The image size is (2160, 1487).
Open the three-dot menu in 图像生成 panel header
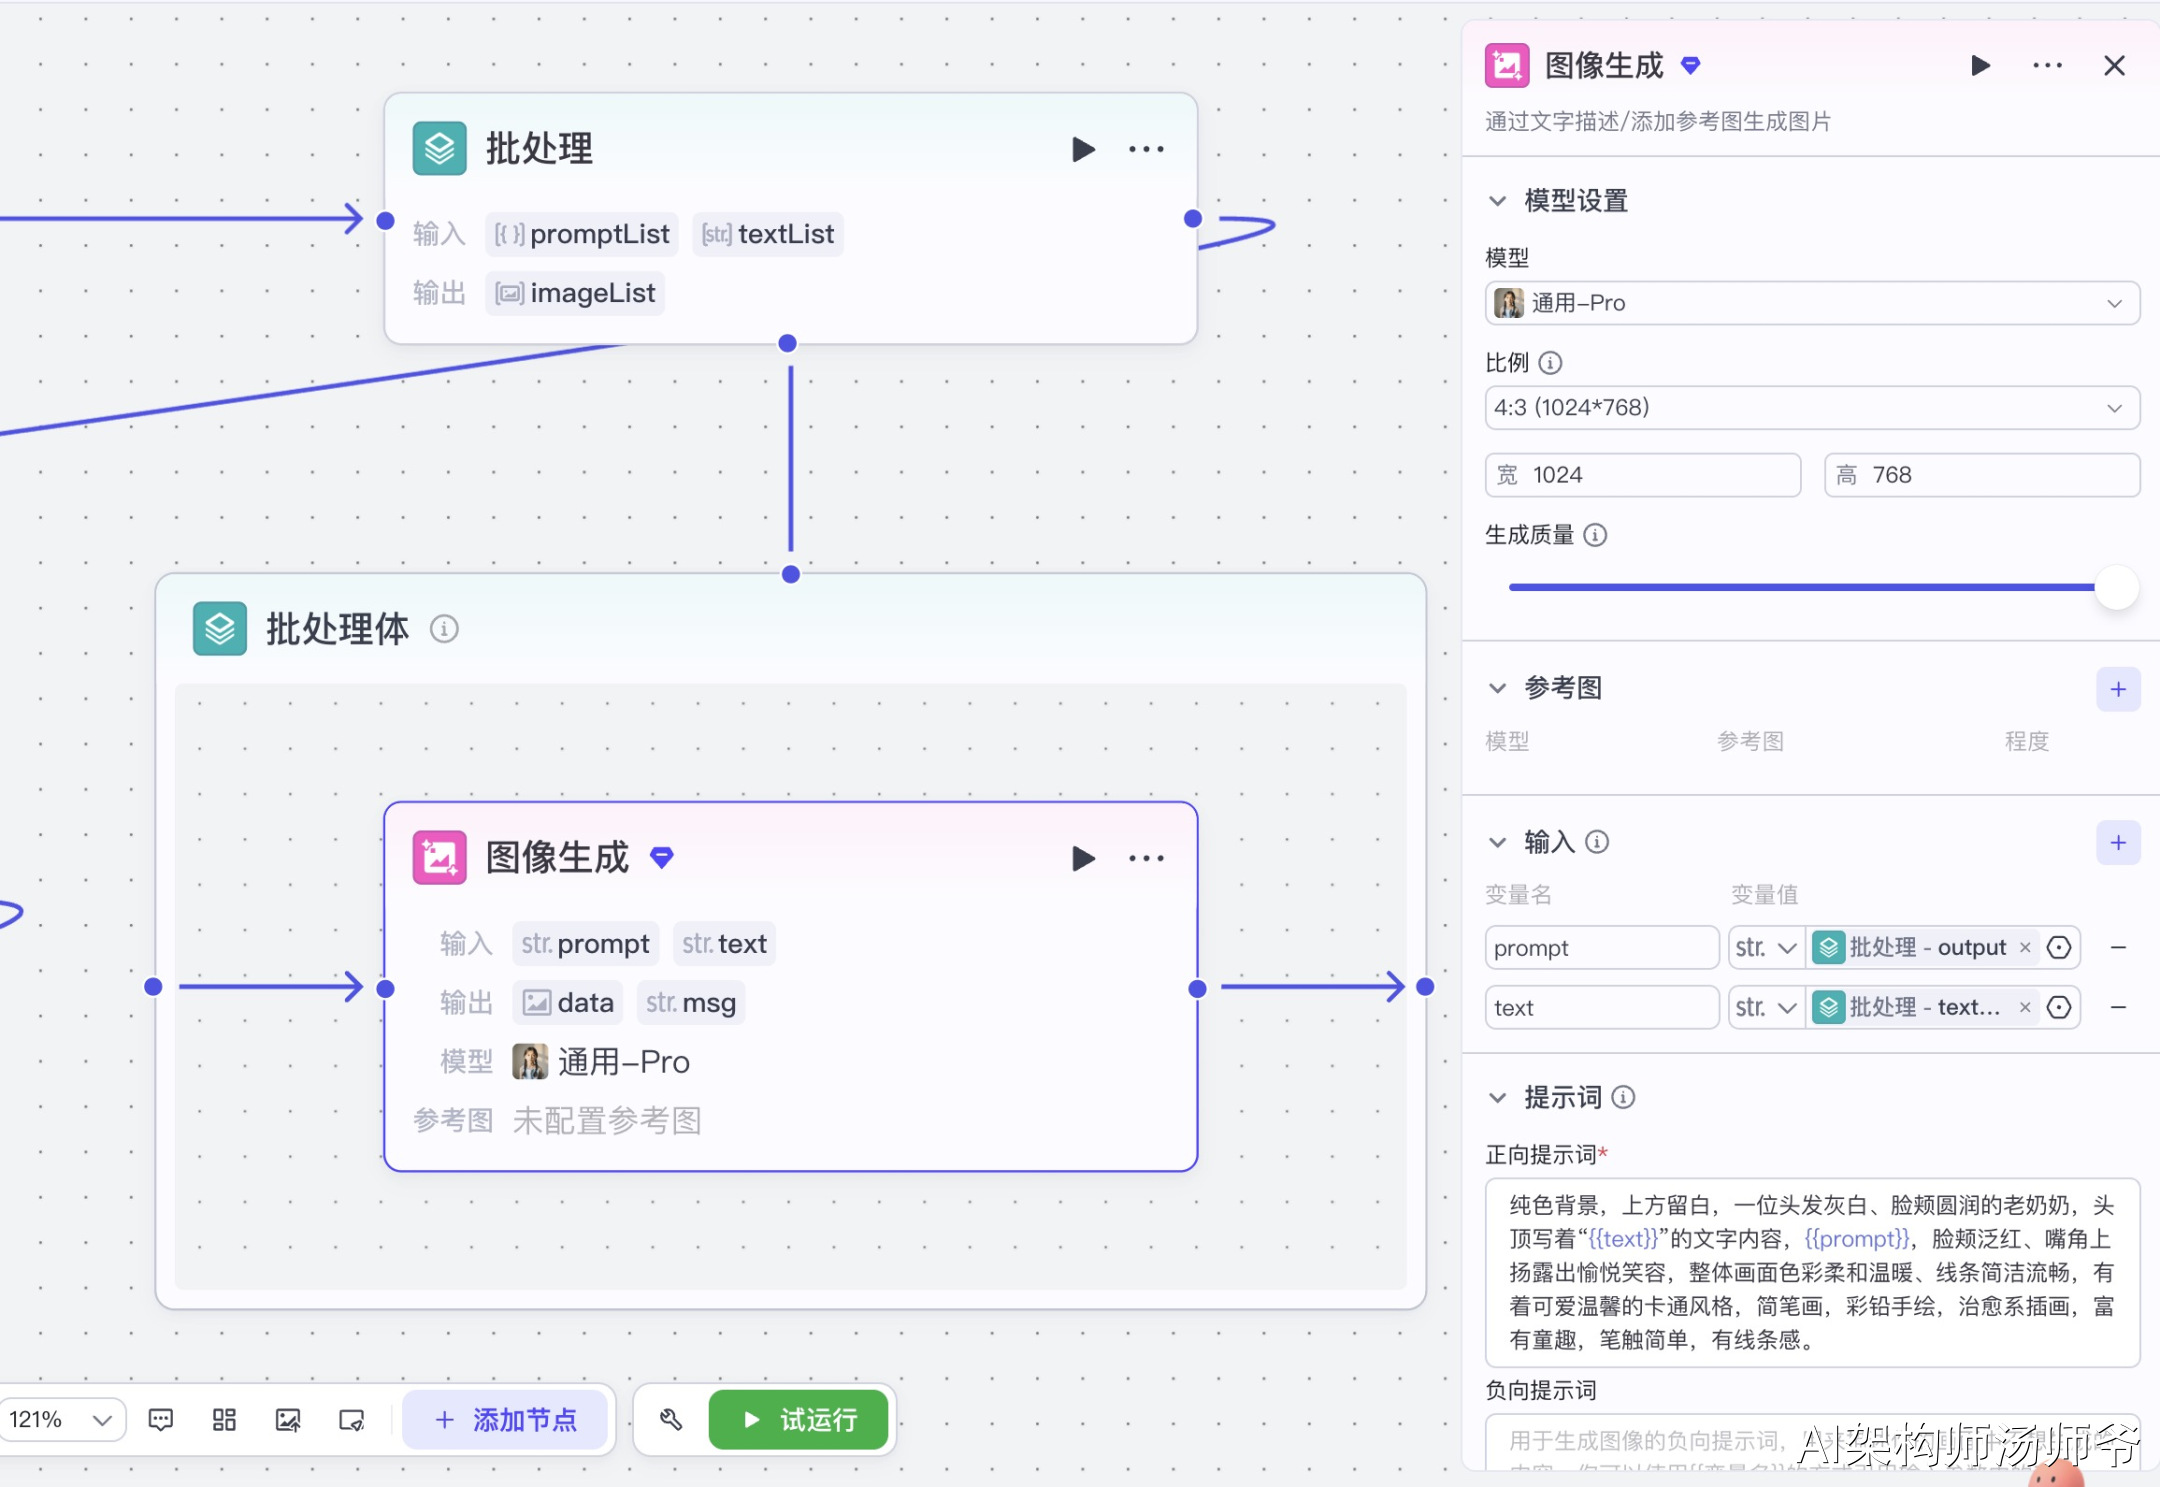click(2047, 66)
